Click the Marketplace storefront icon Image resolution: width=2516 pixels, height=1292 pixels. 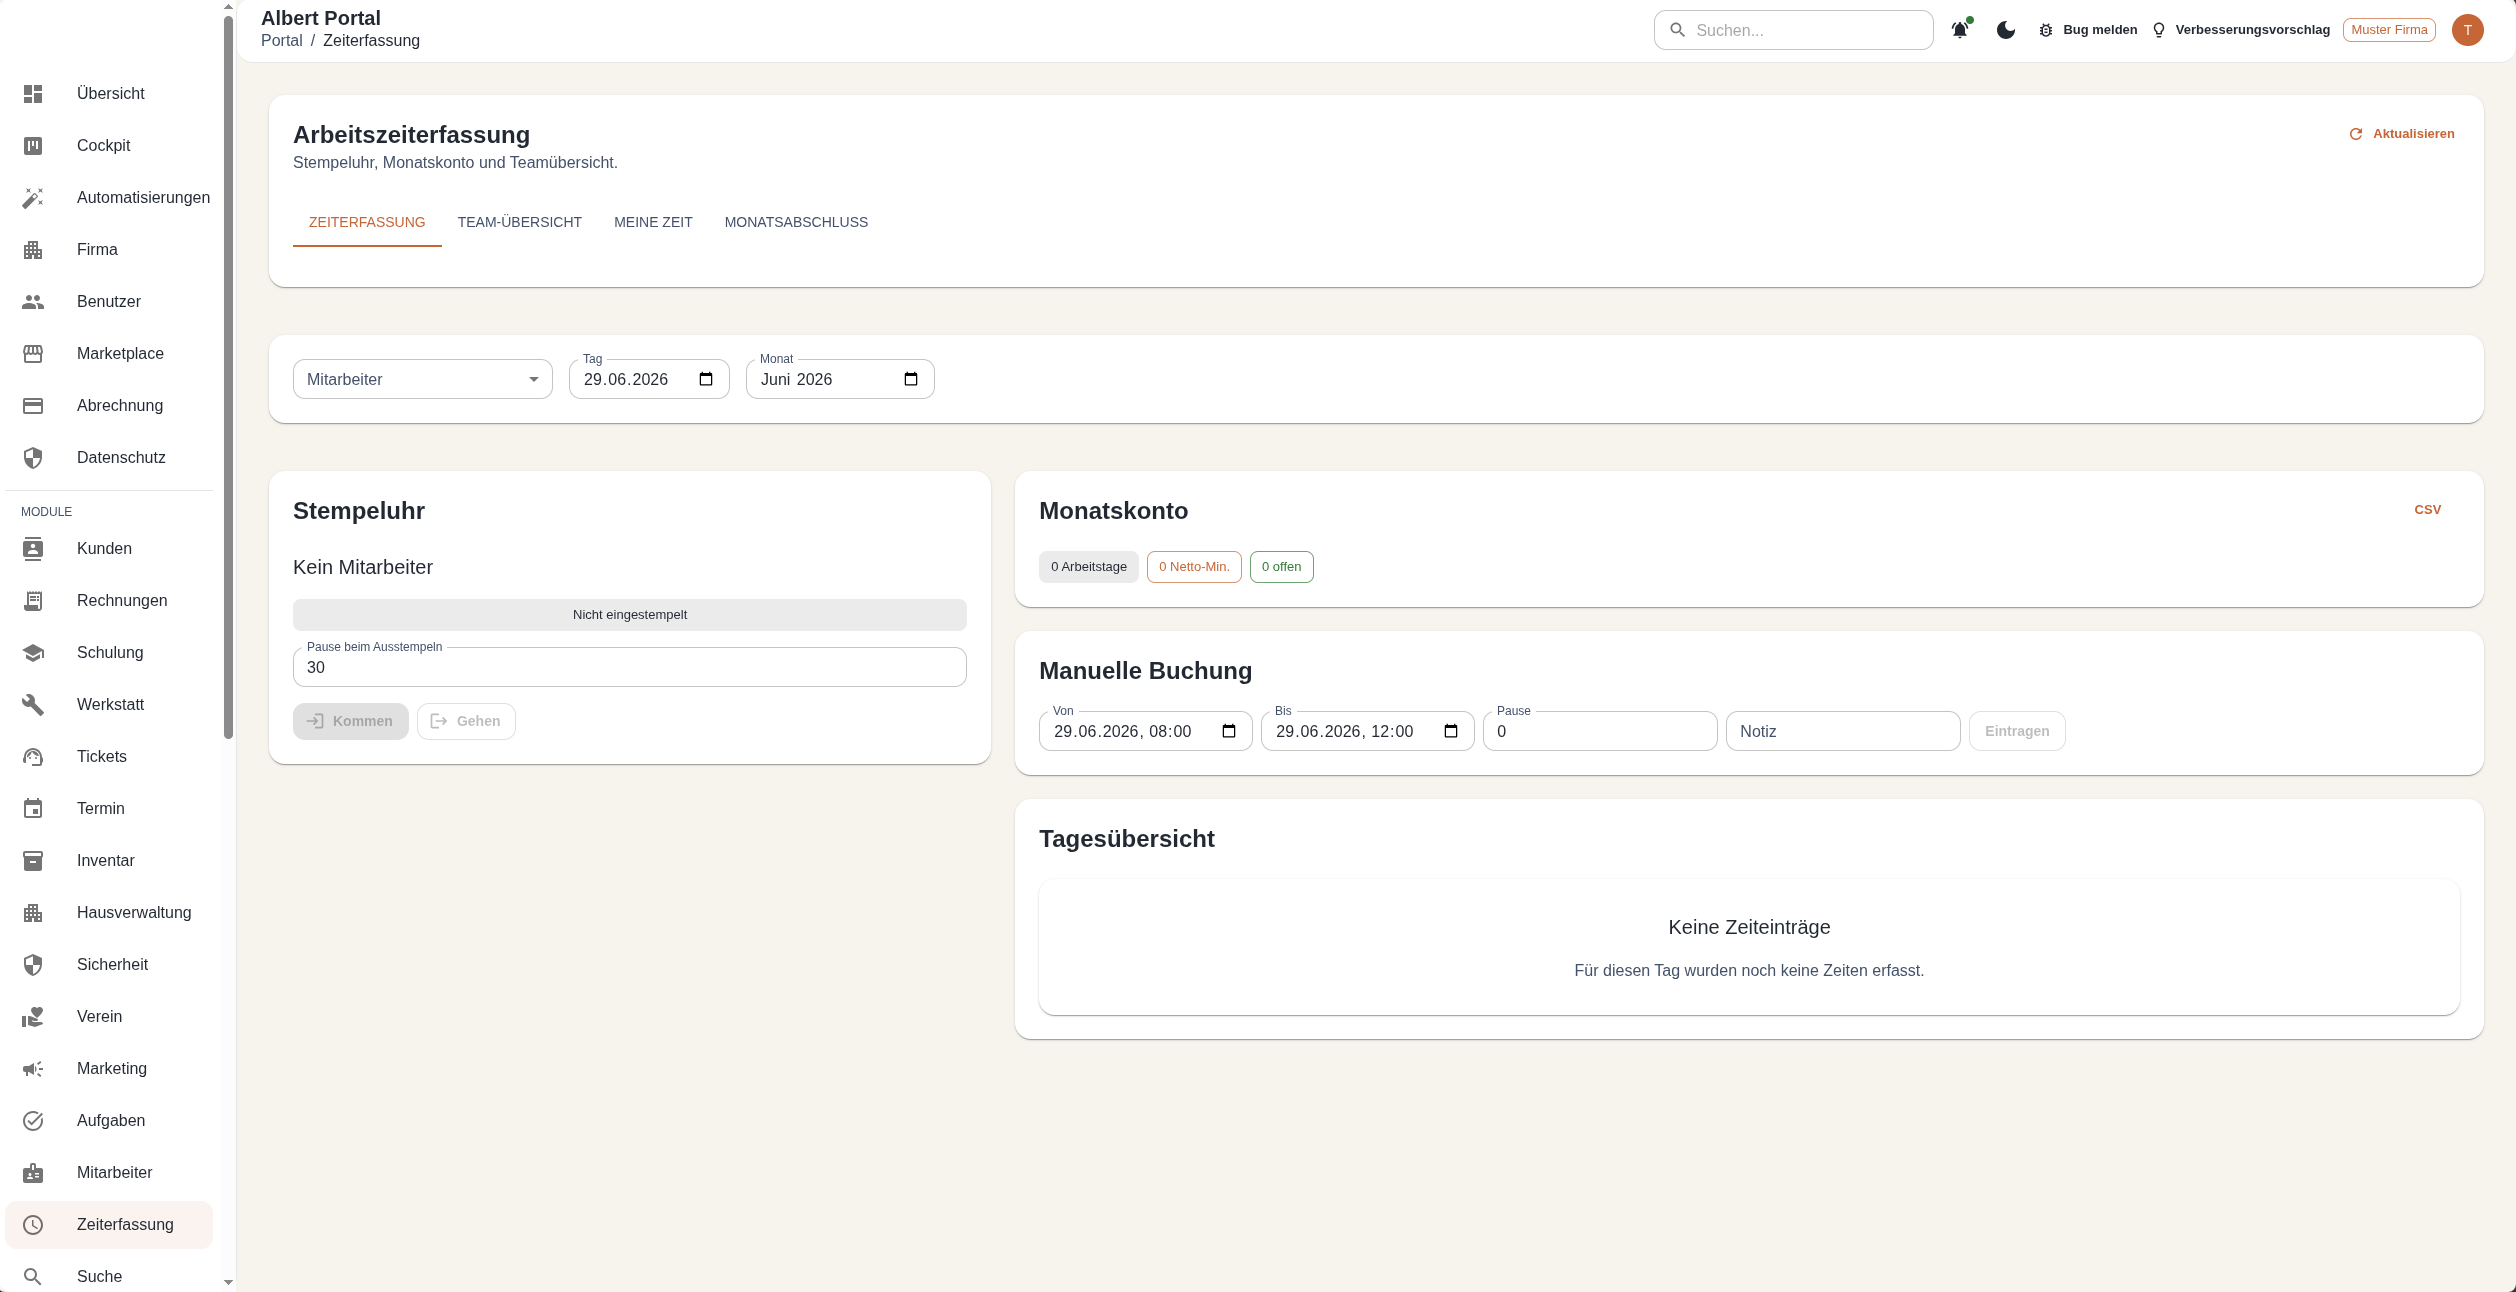(33, 354)
